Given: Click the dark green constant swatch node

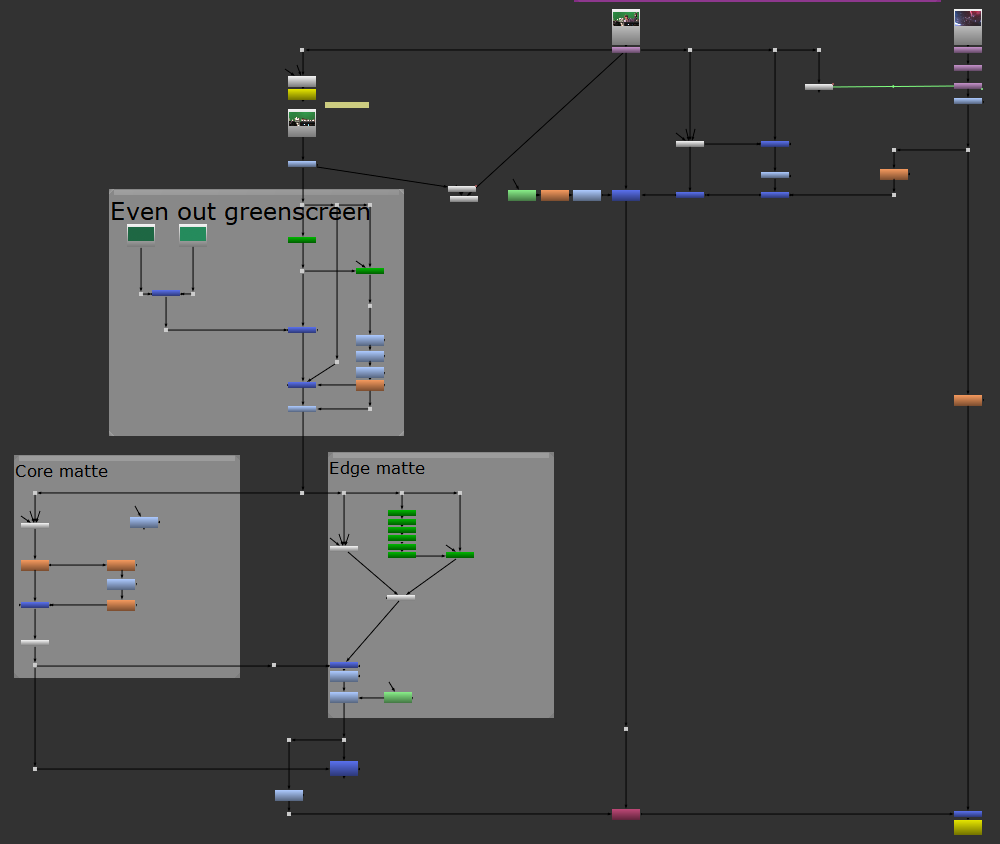Looking at the screenshot, I should click(141, 234).
